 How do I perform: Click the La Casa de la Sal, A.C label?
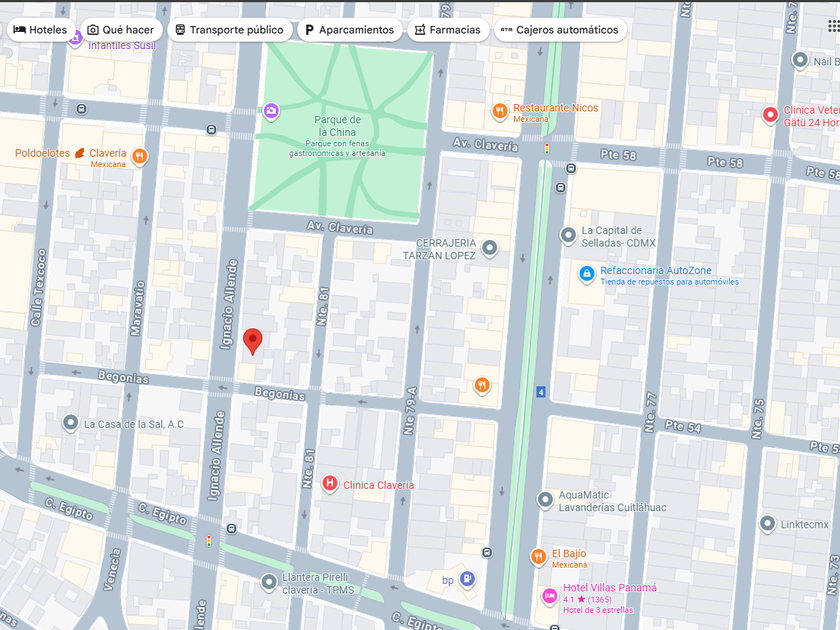134,424
